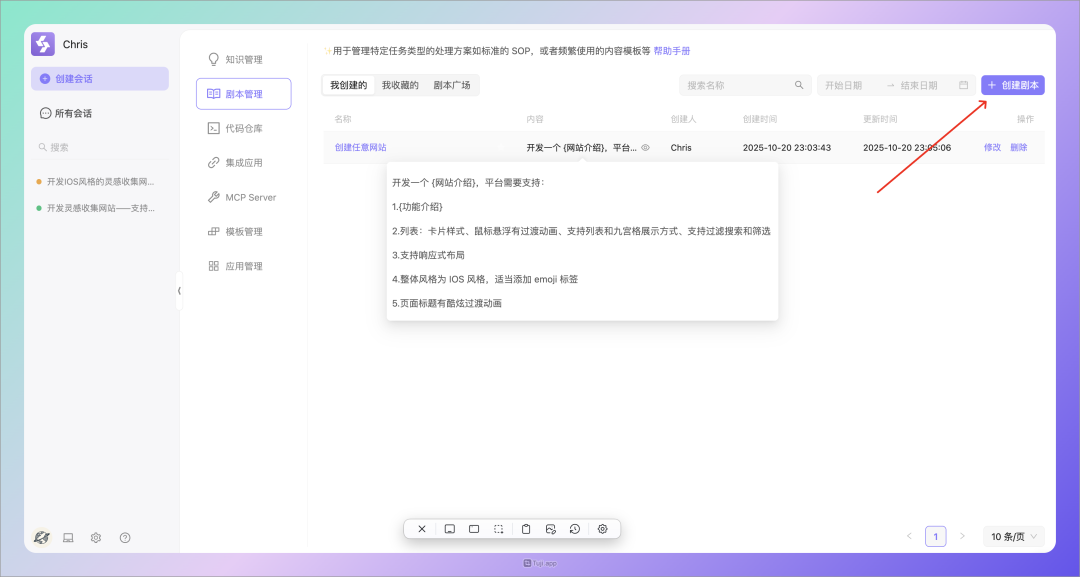Click the search magnifier in 搜索名称 field
Image resolution: width=1080 pixels, height=577 pixels.
[x=799, y=86]
